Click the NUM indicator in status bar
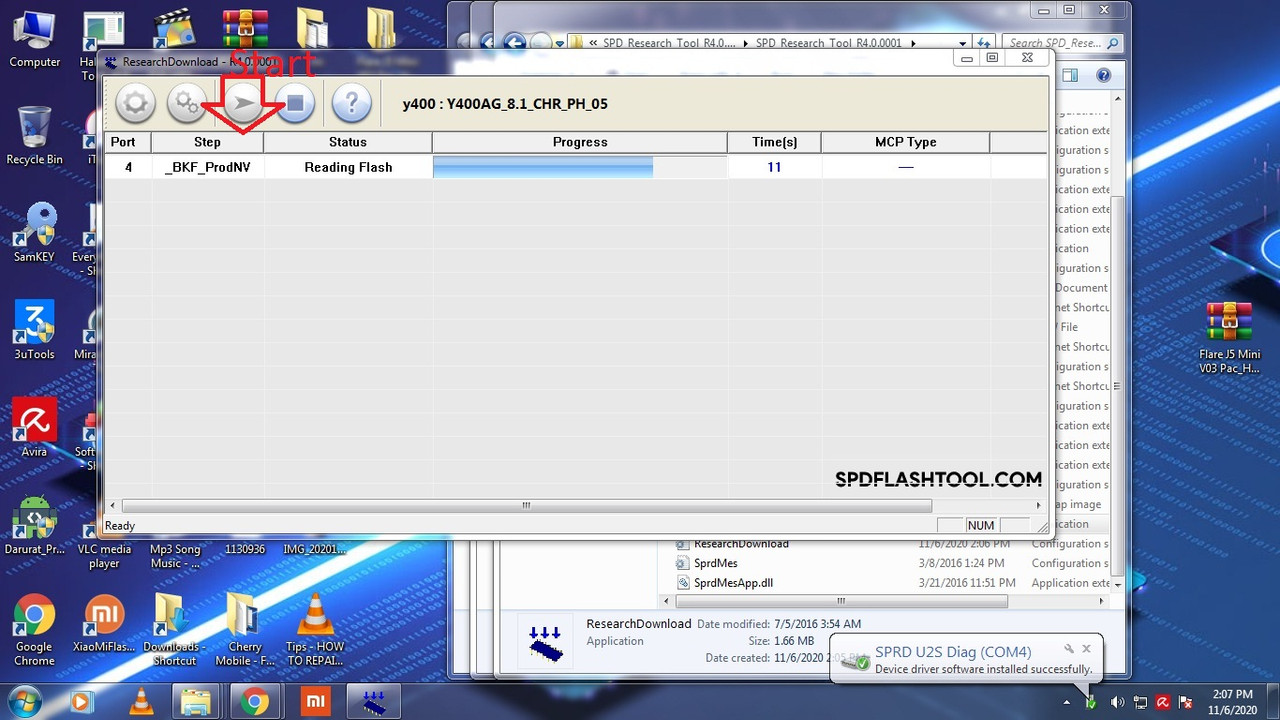Image resolution: width=1280 pixels, height=720 pixels. click(x=981, y=526)
